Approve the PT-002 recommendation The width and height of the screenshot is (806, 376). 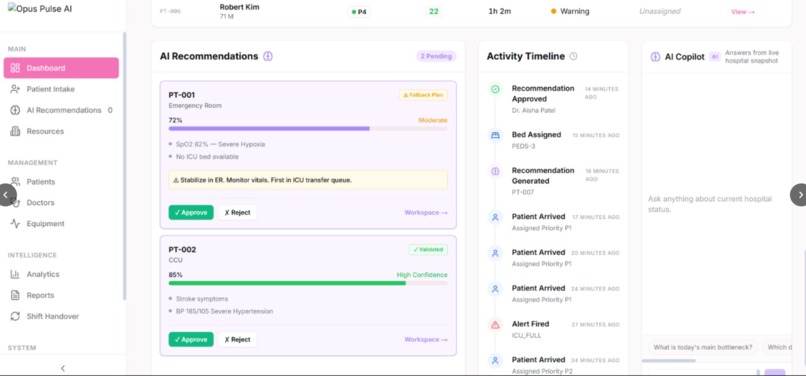(191, 339)
